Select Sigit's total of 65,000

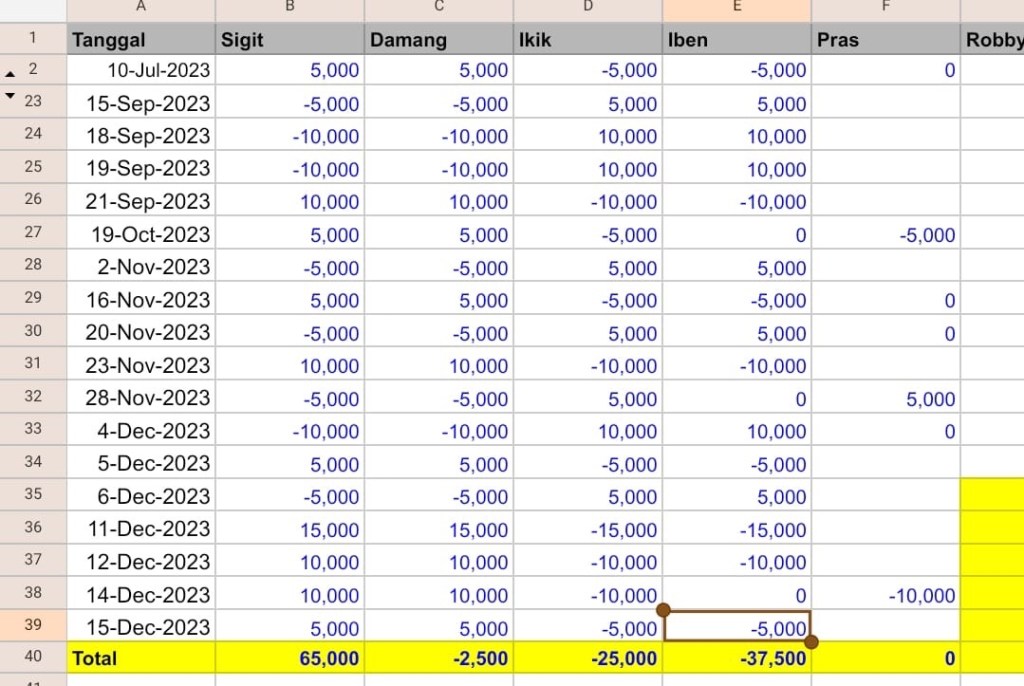click(x=289, y=658)
